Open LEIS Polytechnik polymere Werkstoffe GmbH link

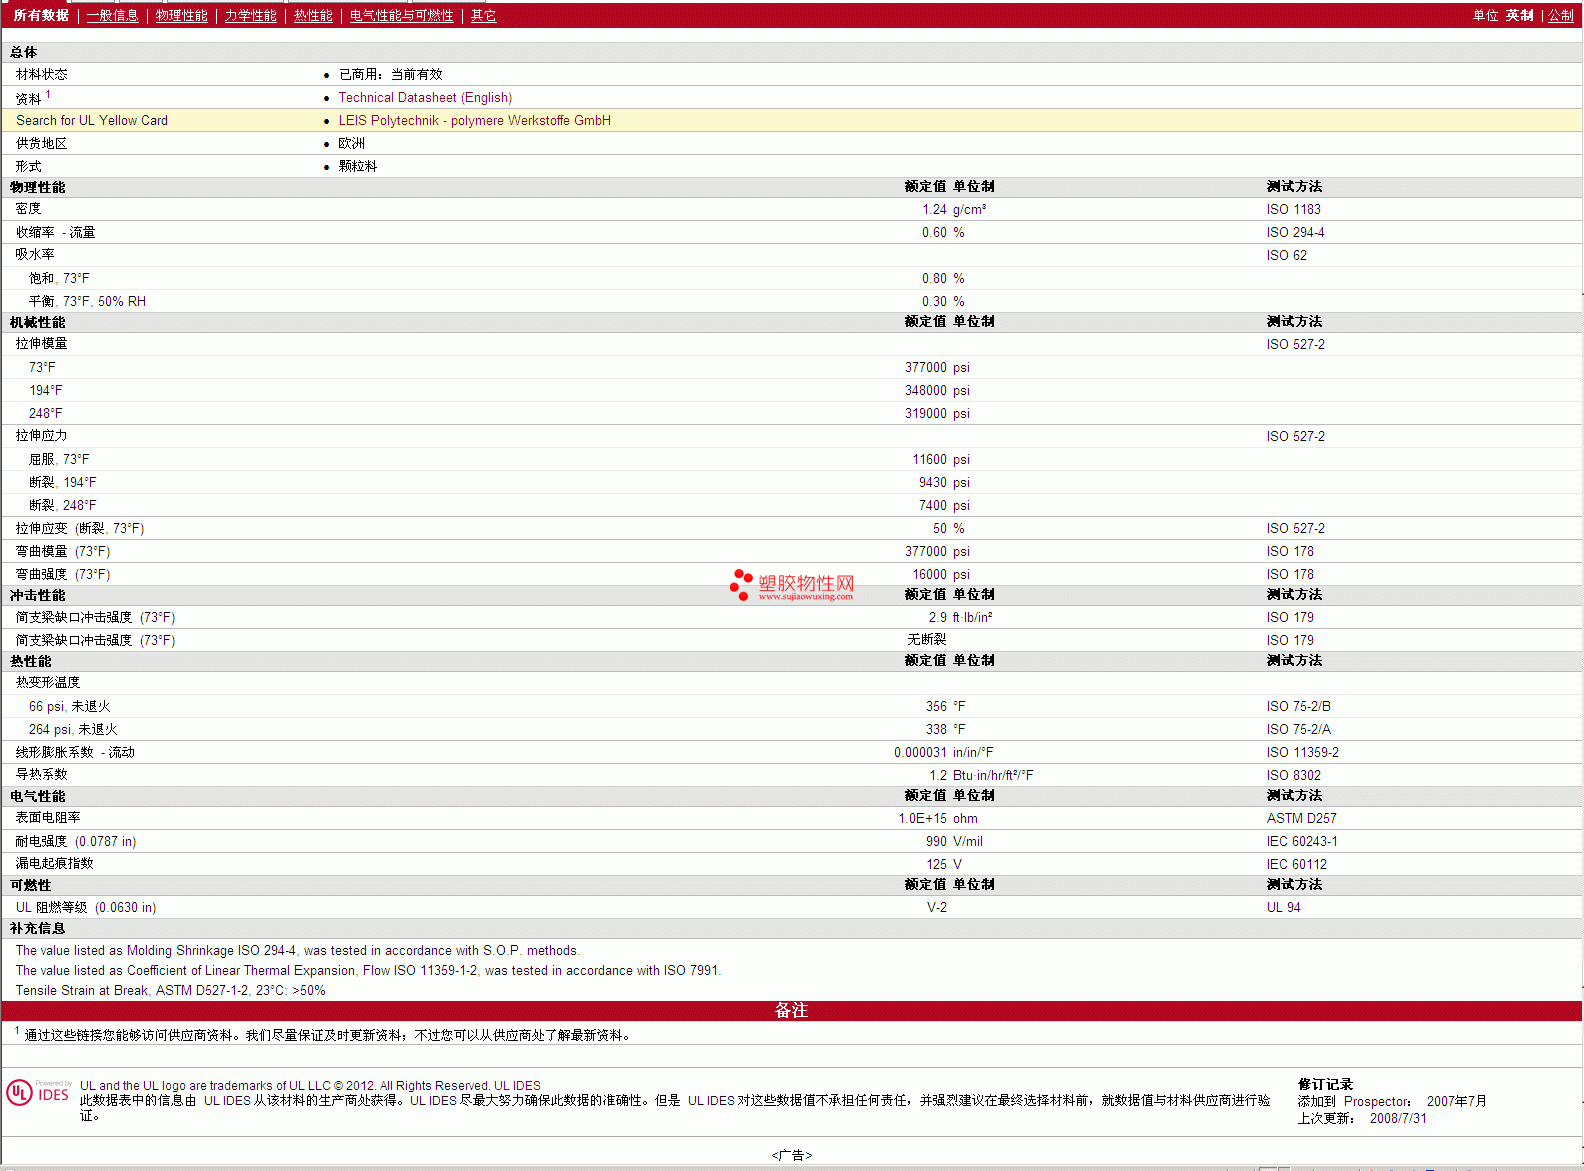[x=474, y=121]
